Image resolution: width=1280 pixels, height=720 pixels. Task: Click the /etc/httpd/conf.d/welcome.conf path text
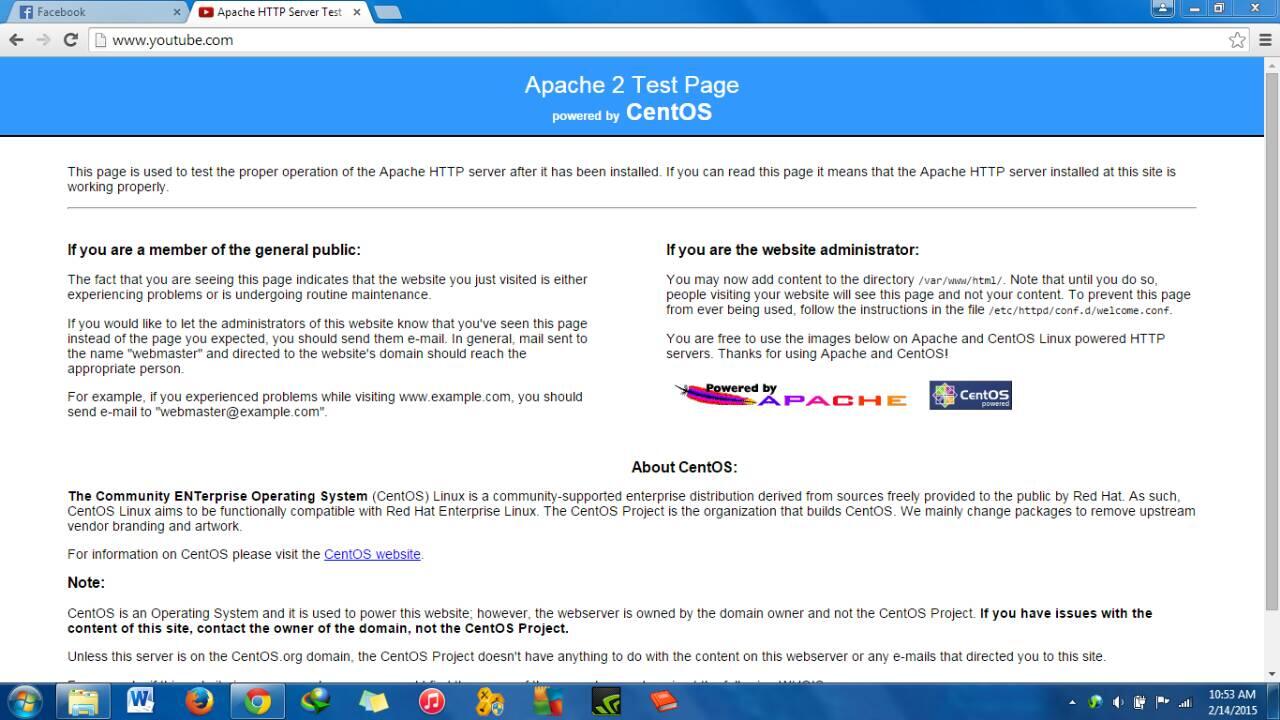[1080, 311]
